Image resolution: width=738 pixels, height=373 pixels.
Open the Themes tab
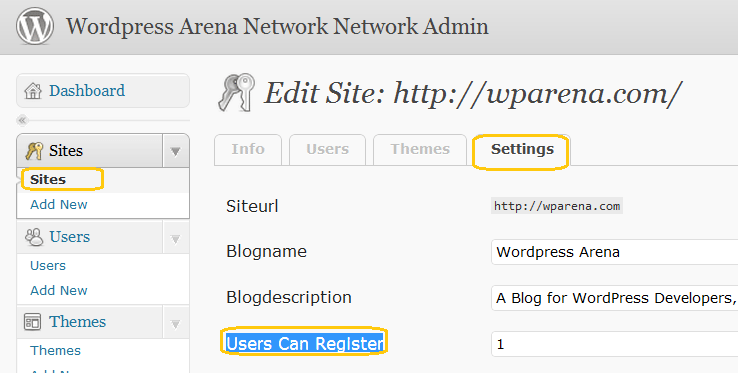(x=420, y=150)
